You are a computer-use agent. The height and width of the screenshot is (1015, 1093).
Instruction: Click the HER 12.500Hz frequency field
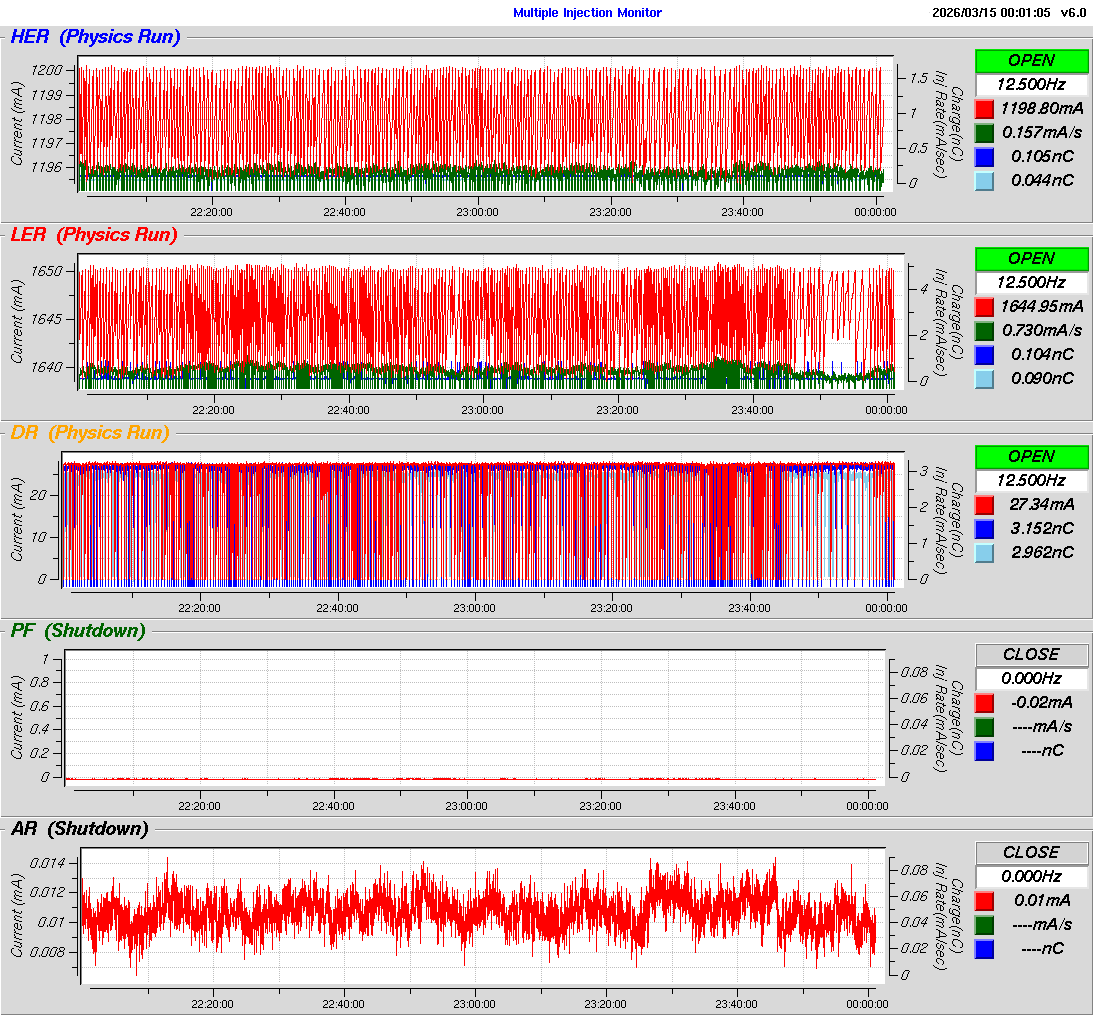(1031, 84)
